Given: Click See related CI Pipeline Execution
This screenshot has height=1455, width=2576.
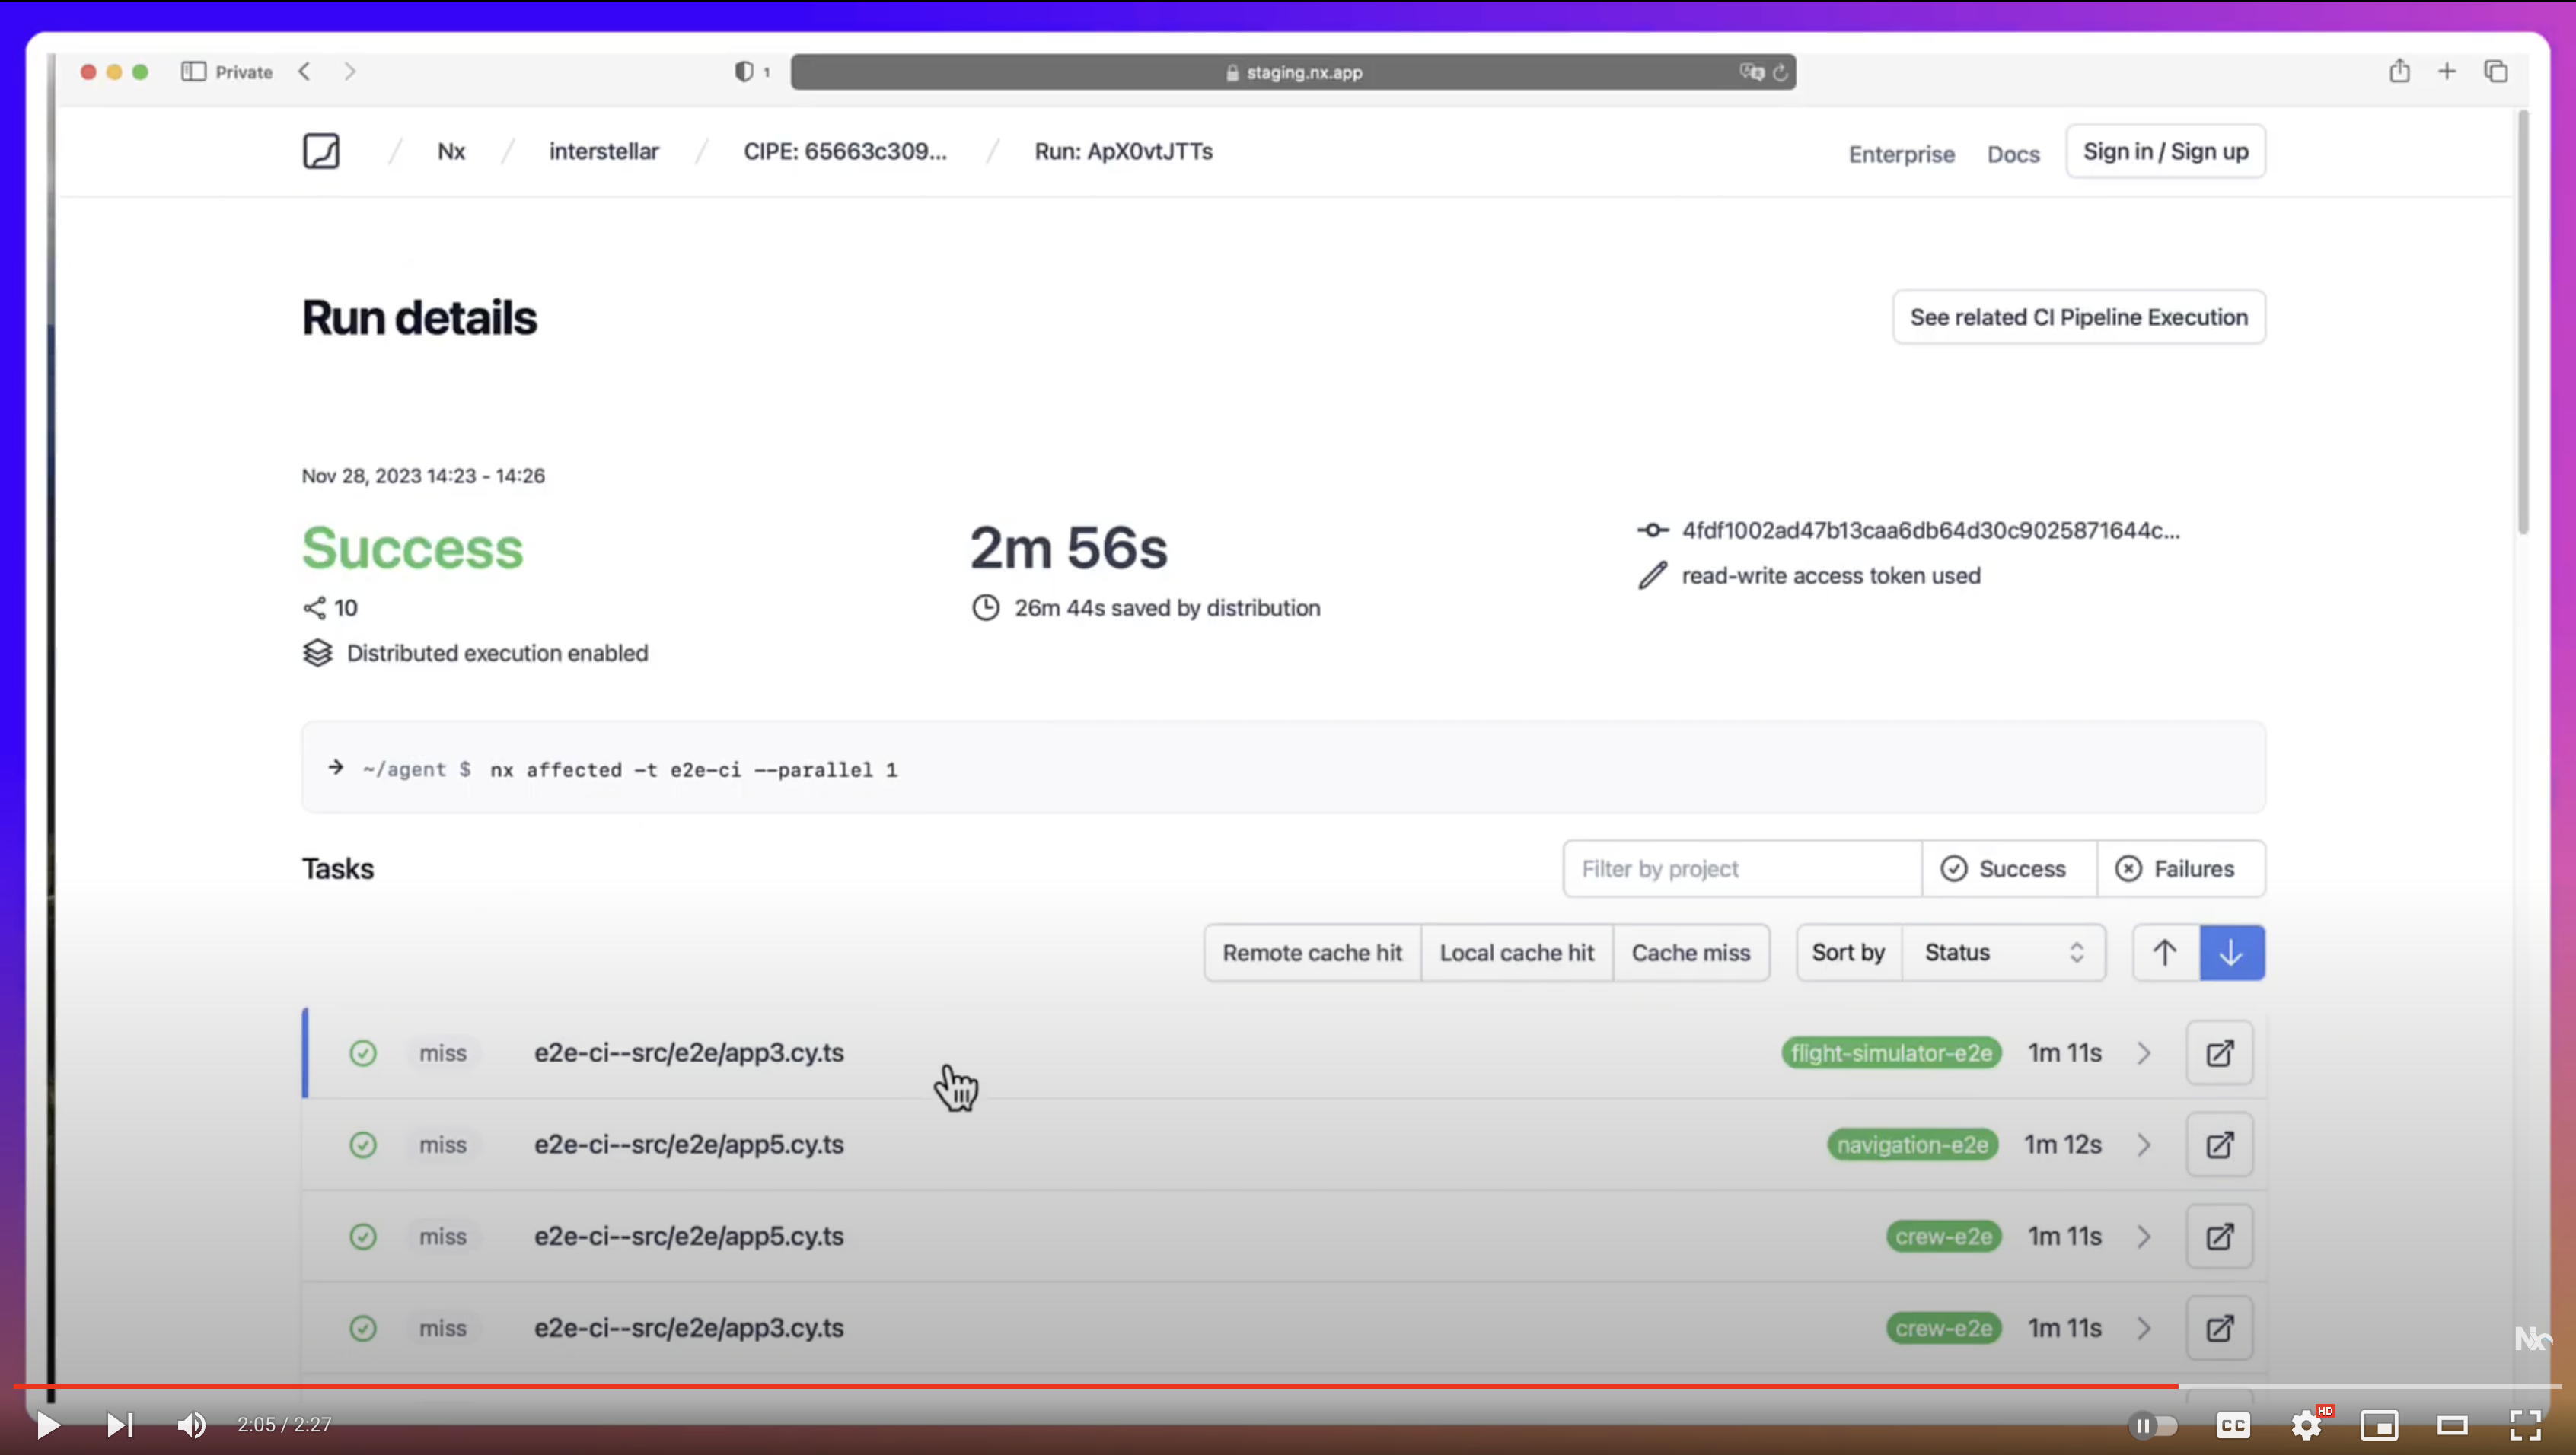Looking at the screenshot, I should click(x=2078, y=317).
